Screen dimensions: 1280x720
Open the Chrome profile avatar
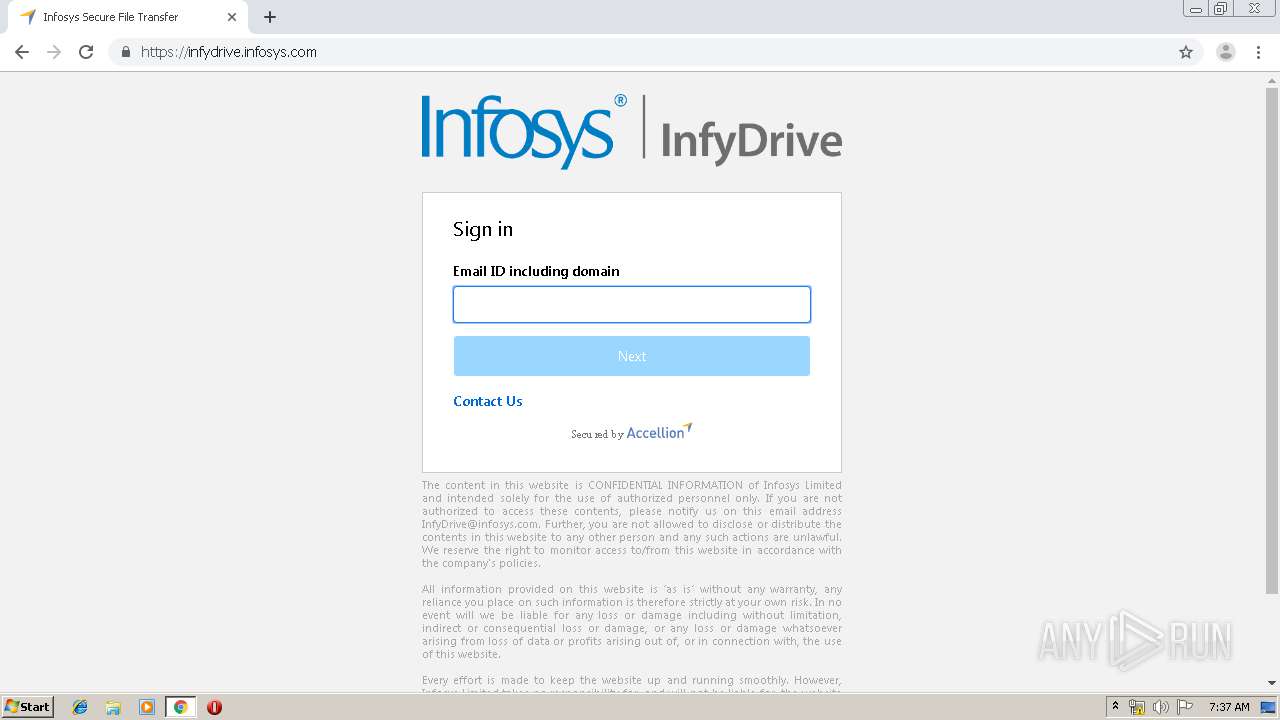click(x=1226, y=52)
